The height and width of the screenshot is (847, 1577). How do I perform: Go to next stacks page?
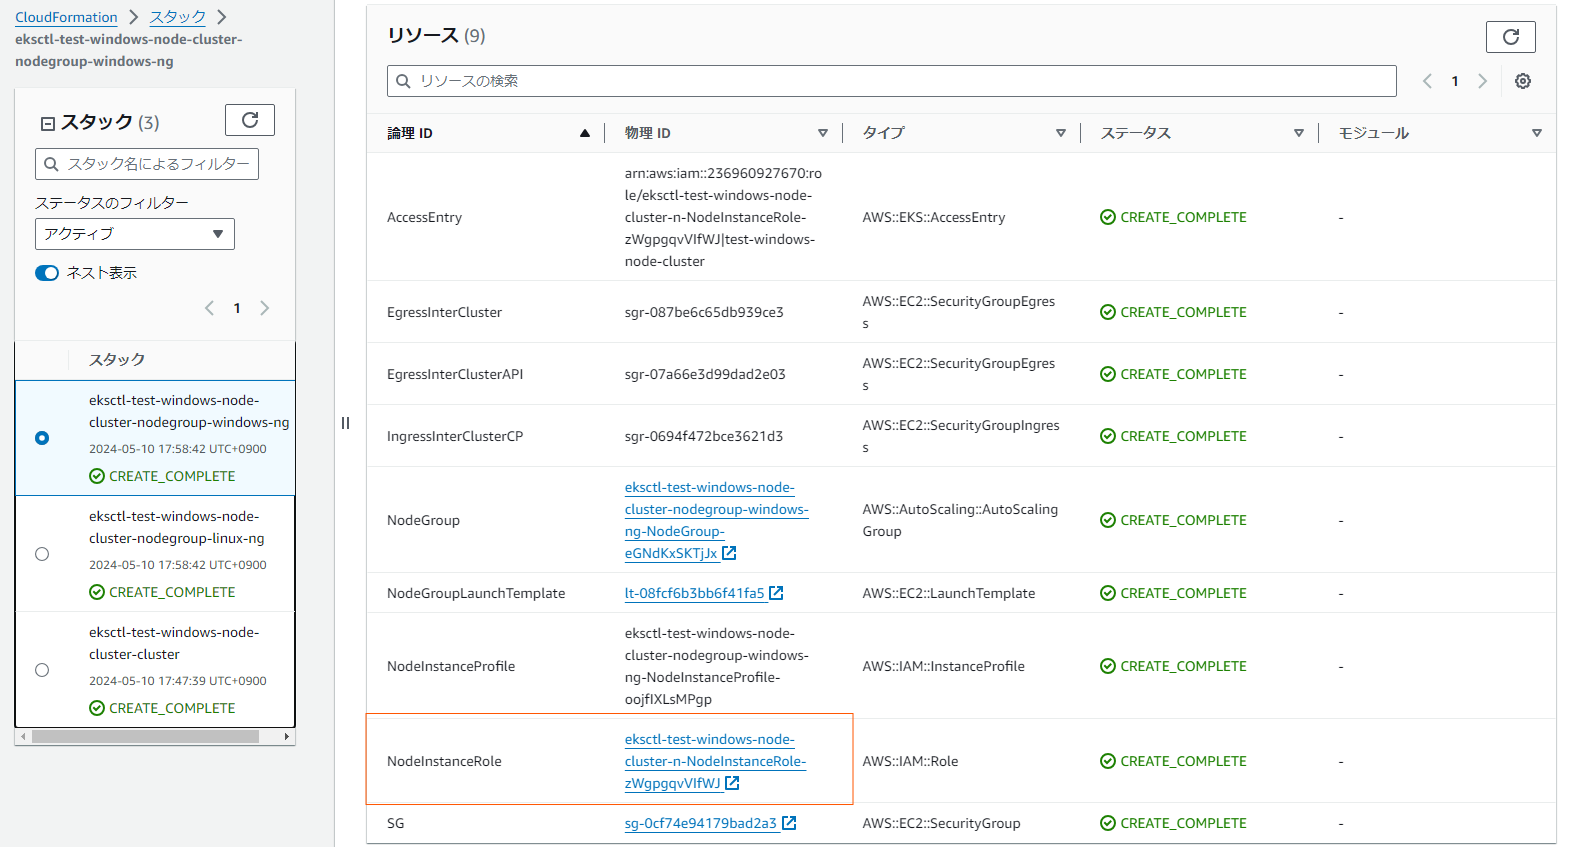[264, 308]
